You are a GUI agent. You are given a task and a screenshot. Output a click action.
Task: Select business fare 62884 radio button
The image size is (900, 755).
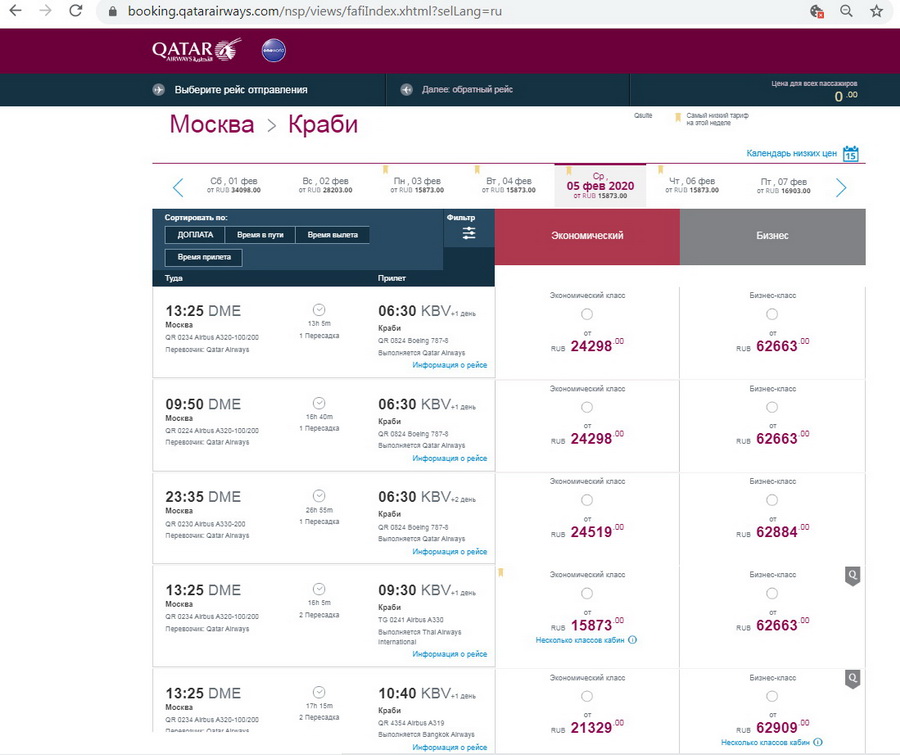point(772,500)
